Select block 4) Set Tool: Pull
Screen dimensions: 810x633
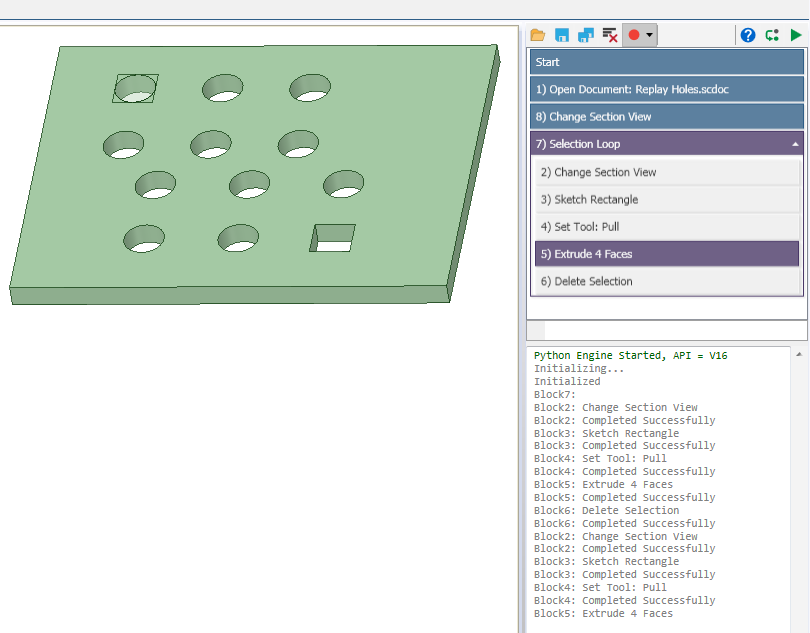pyautogui.click(x=667, y=227)
